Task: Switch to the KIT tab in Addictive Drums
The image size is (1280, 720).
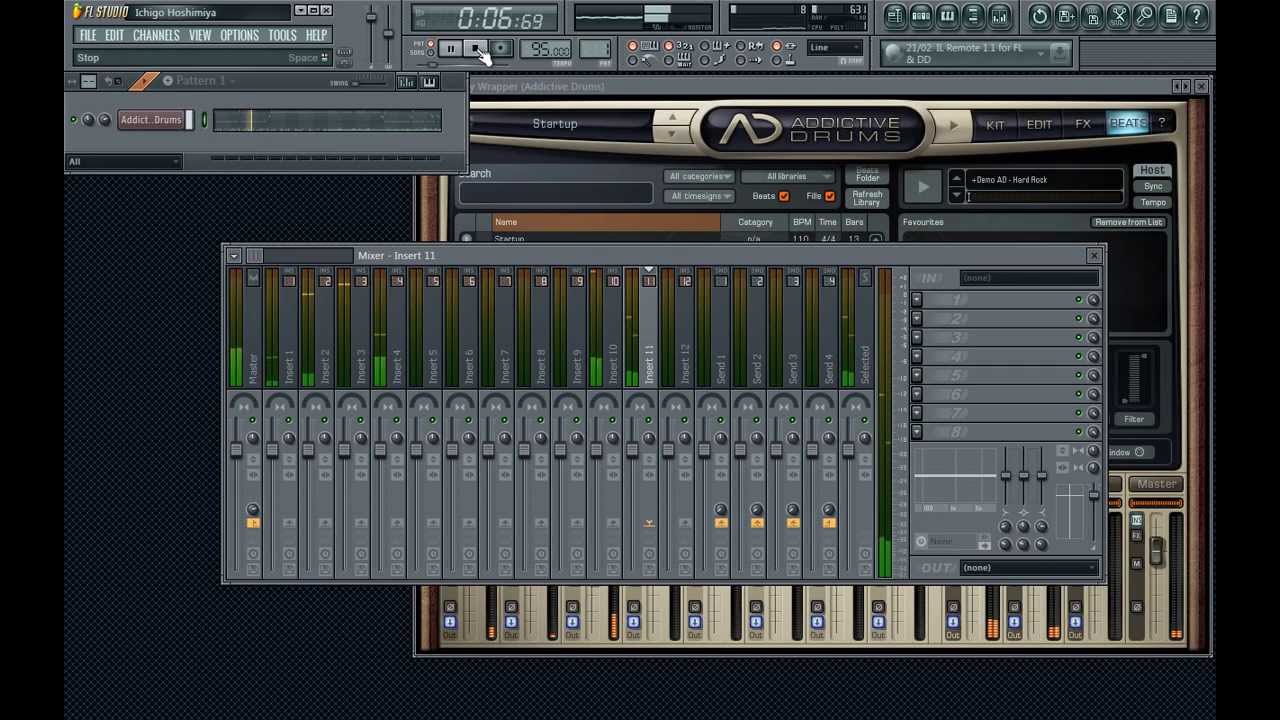Action: pos(995,125)
